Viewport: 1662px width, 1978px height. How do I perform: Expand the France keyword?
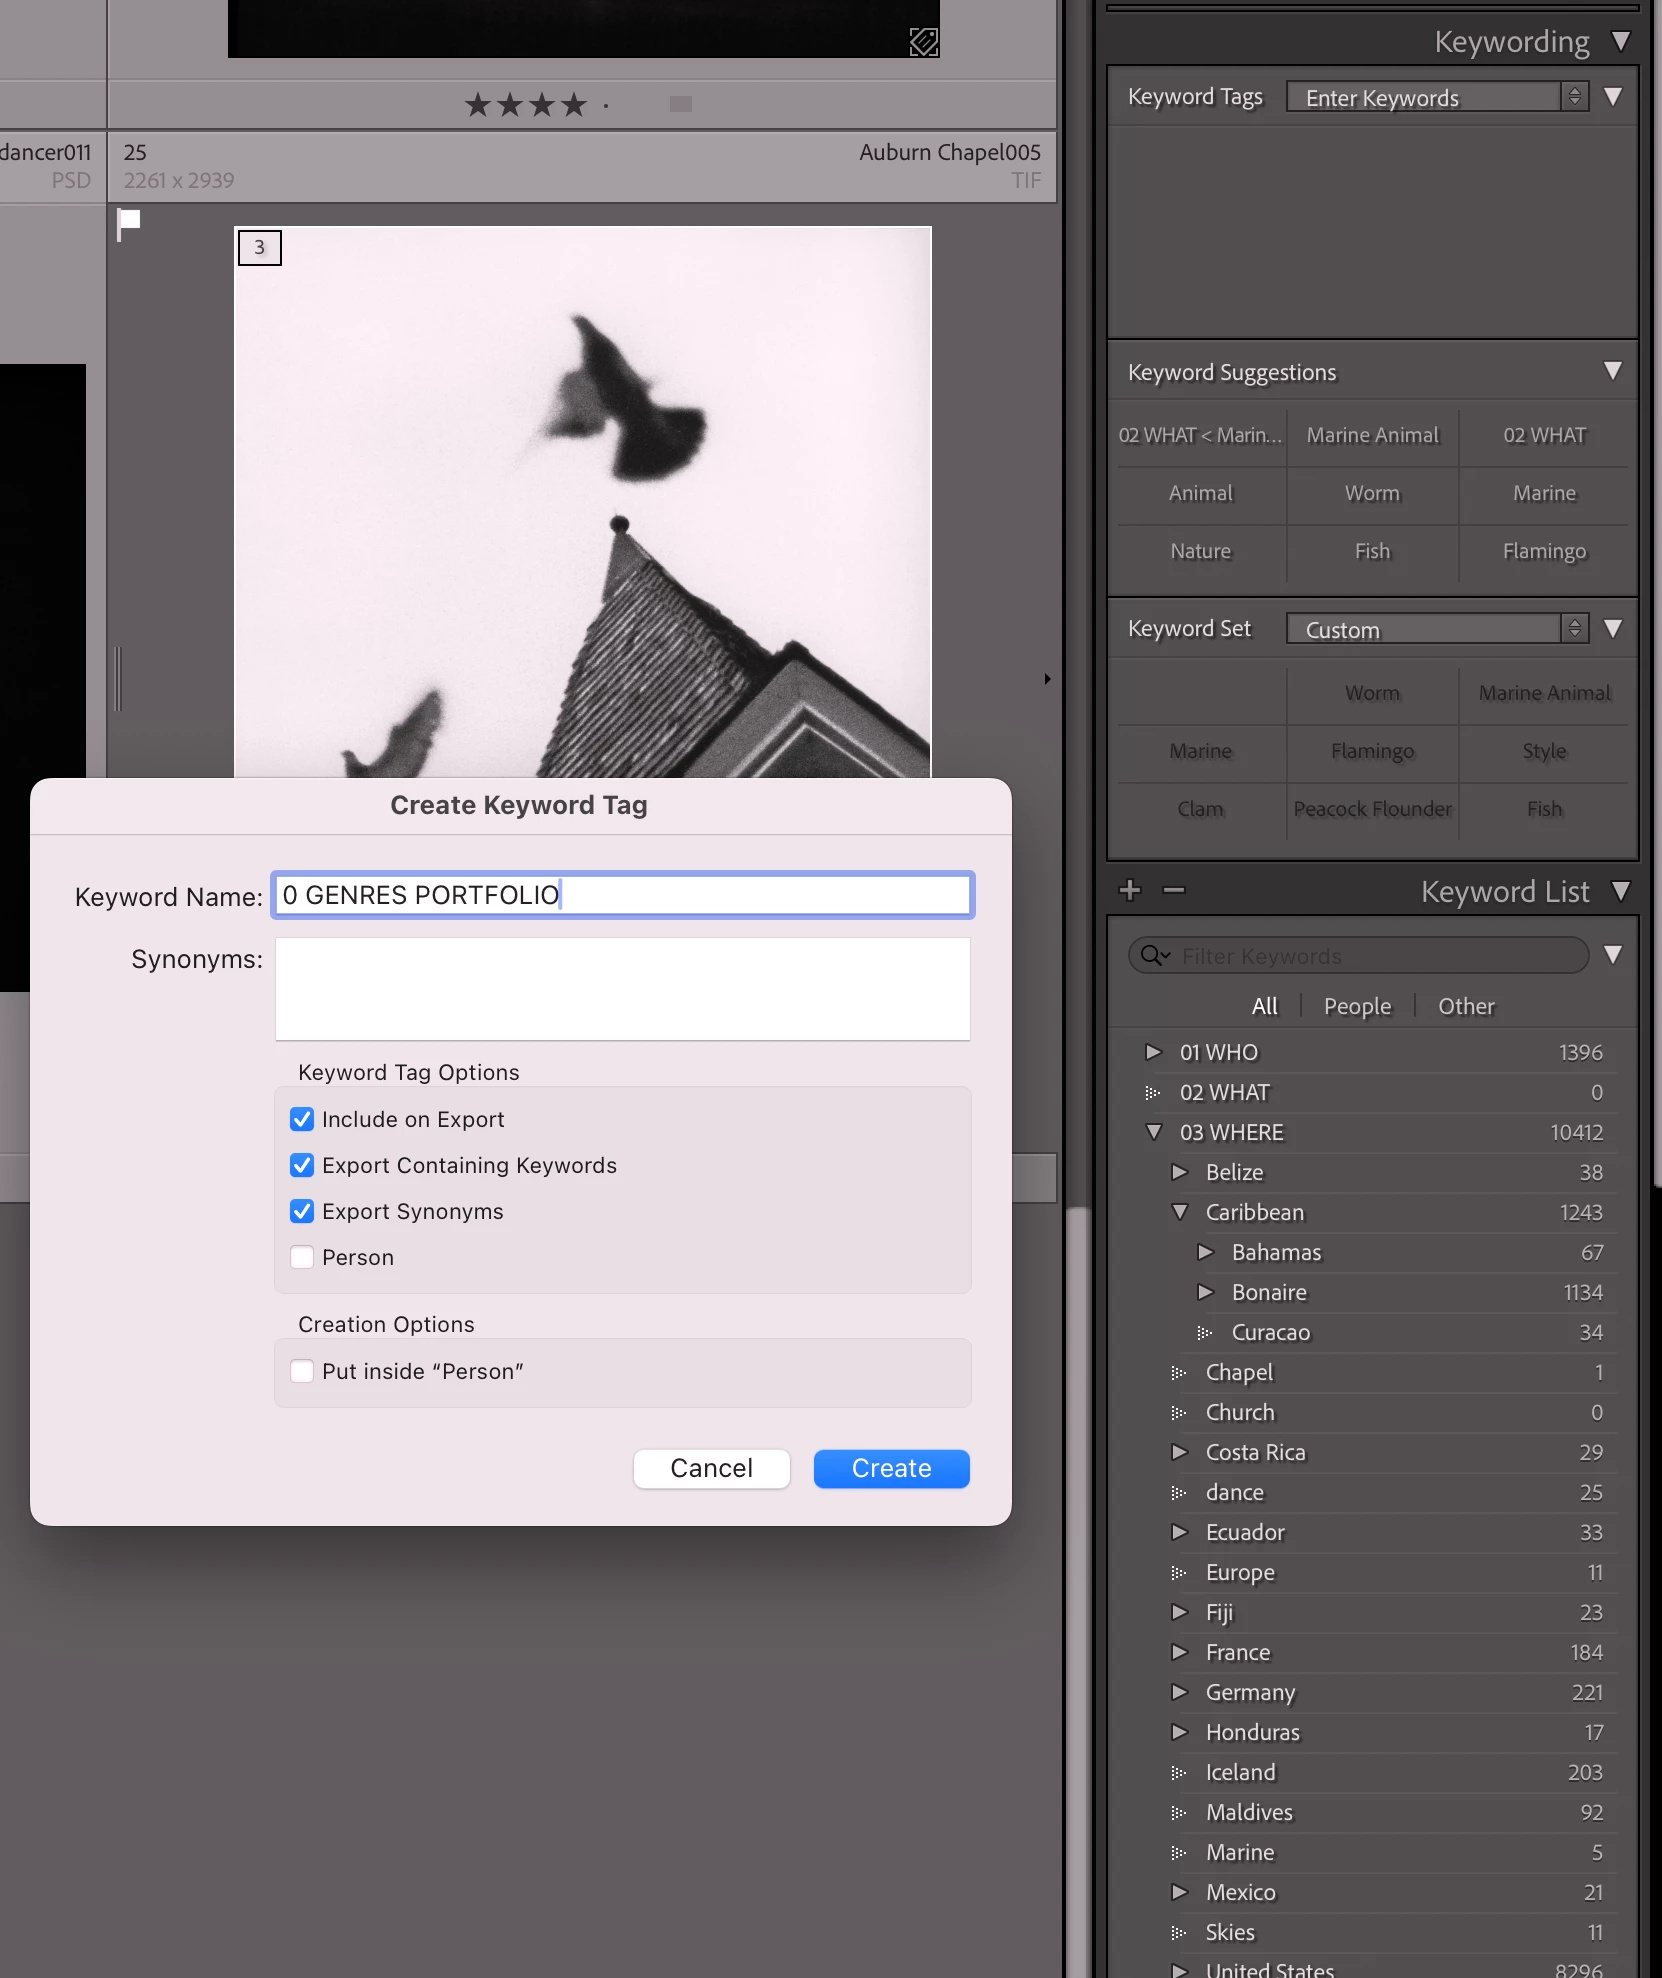pos(1180,1652)
